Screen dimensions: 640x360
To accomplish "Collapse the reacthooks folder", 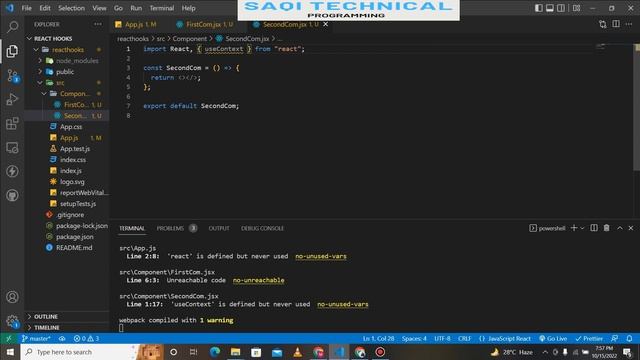I will click(36, 49).
